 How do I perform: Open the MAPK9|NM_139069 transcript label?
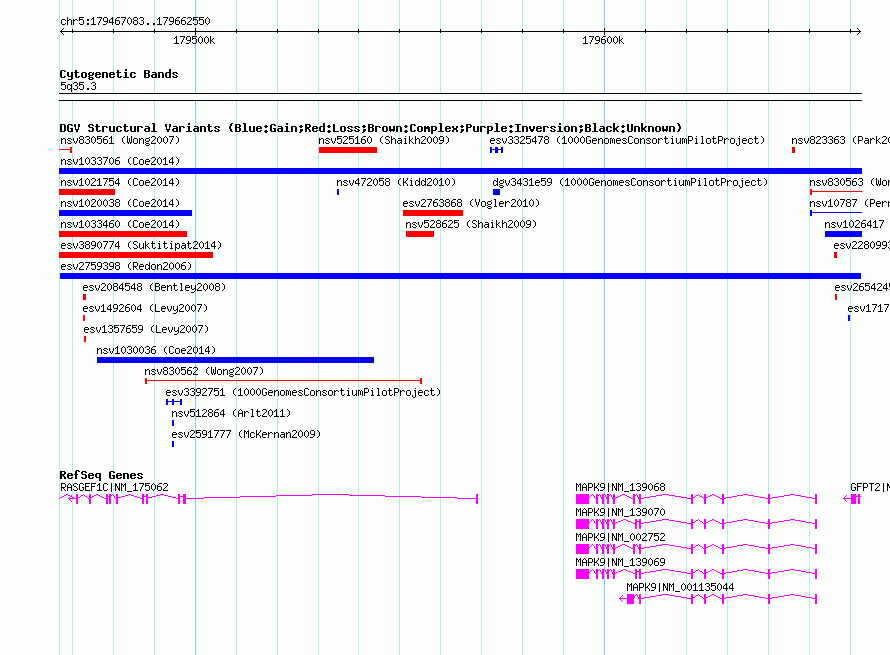pos(620,562)
